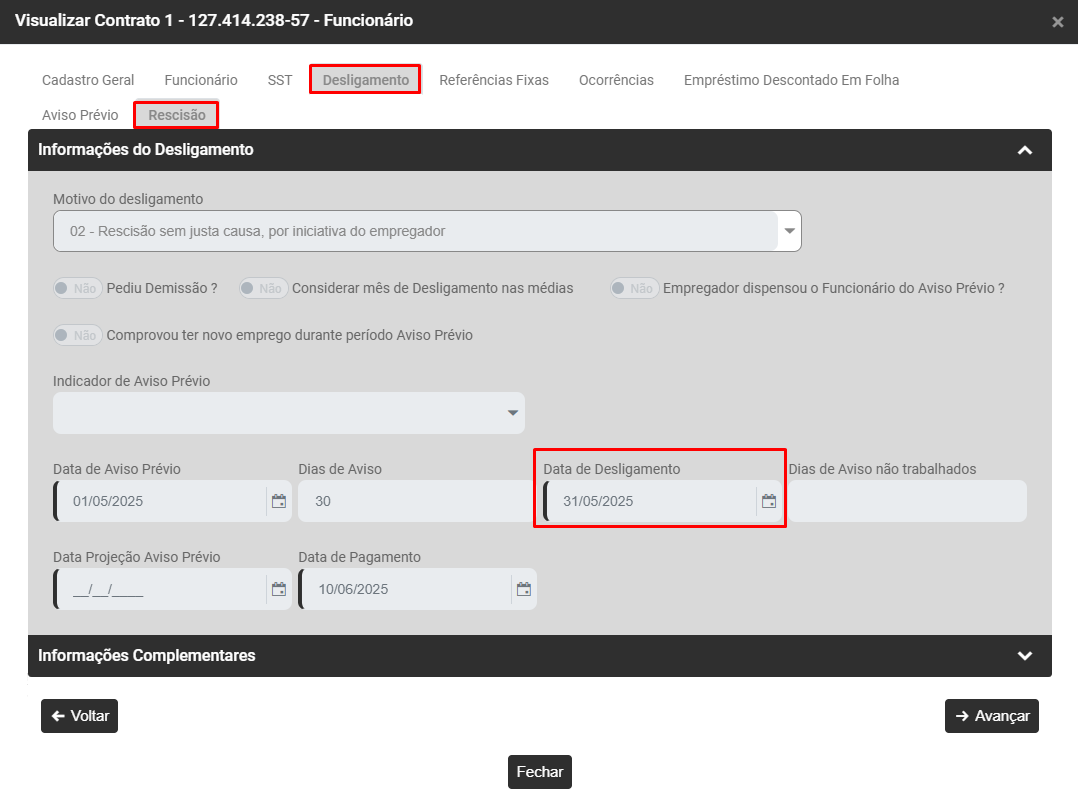Click the Dias de Aviso field
The image size is (1078, 797).
point(415,501)
